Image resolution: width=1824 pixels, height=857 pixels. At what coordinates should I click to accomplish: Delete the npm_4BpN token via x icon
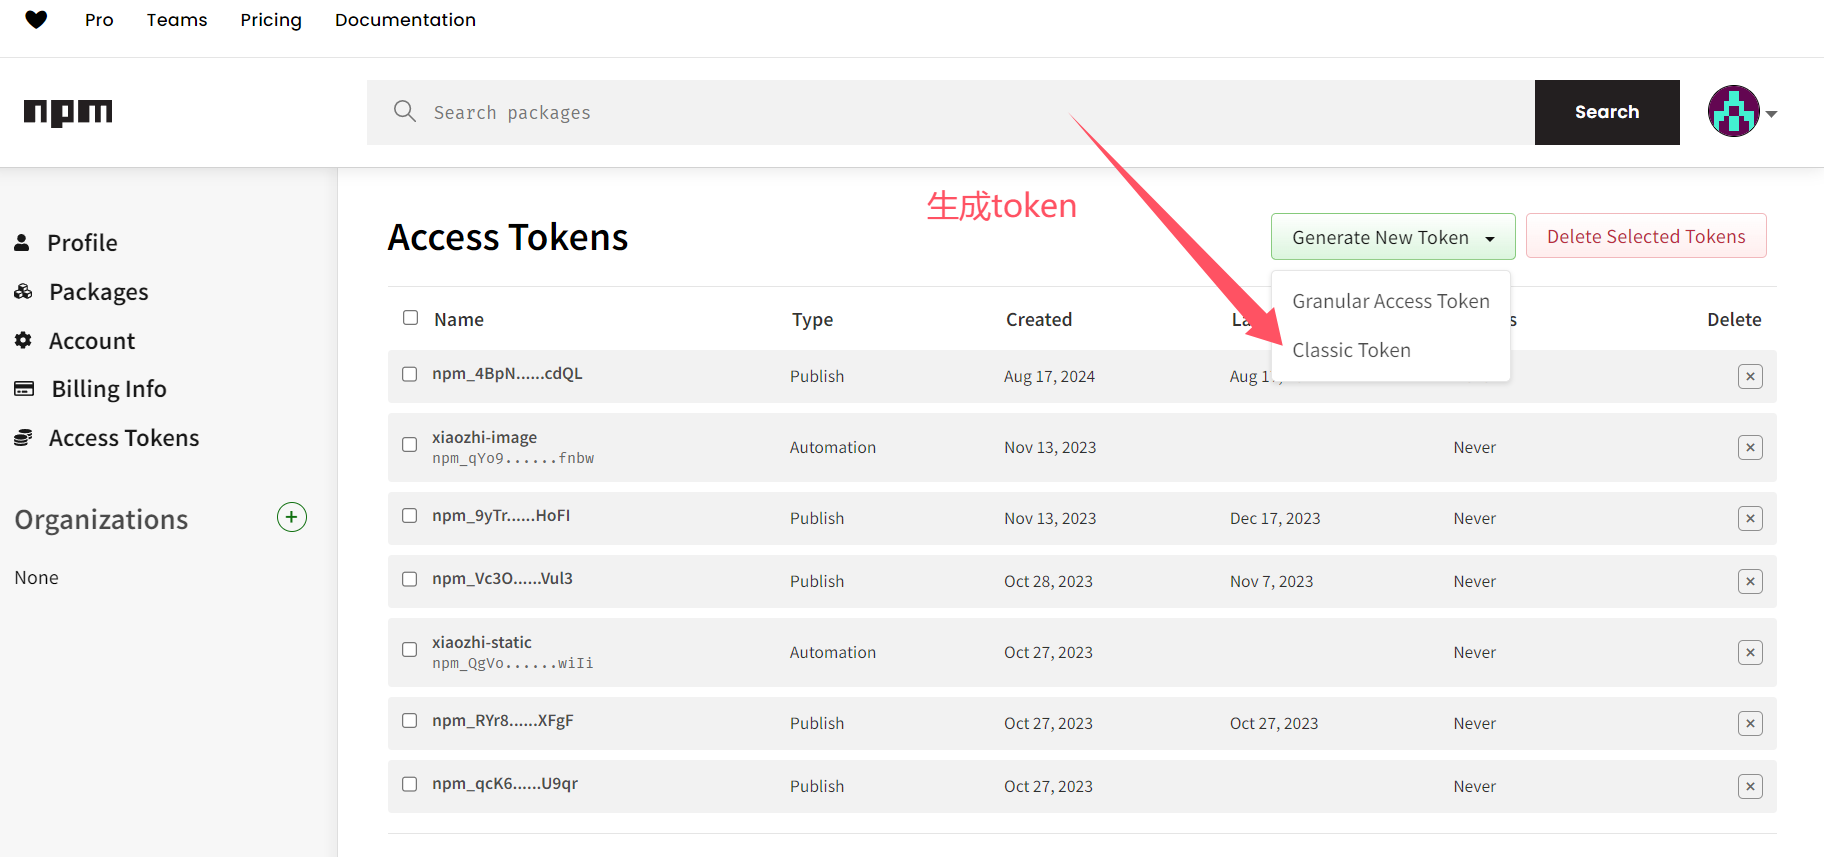1749,376
